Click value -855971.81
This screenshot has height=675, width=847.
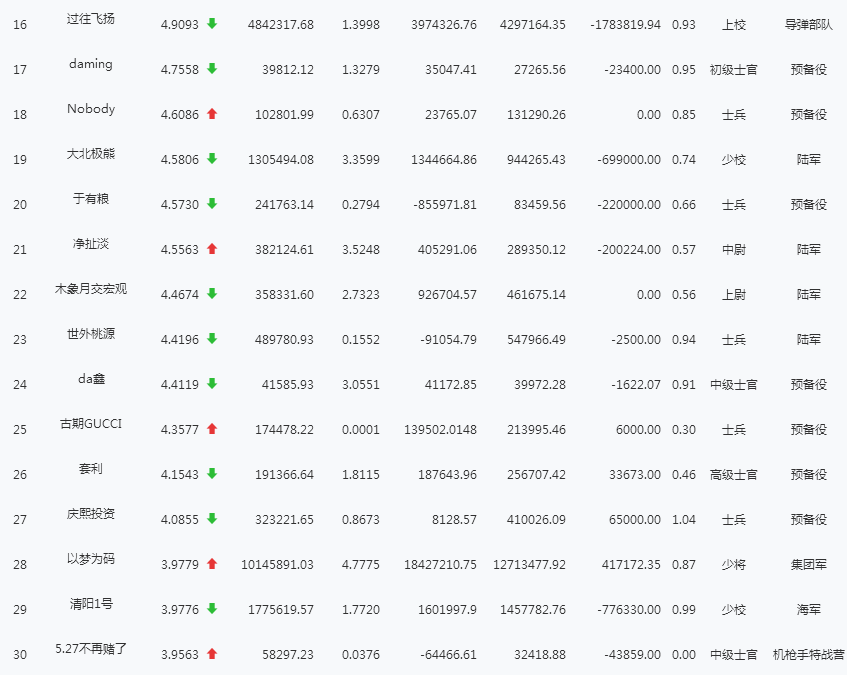point(445,205)
